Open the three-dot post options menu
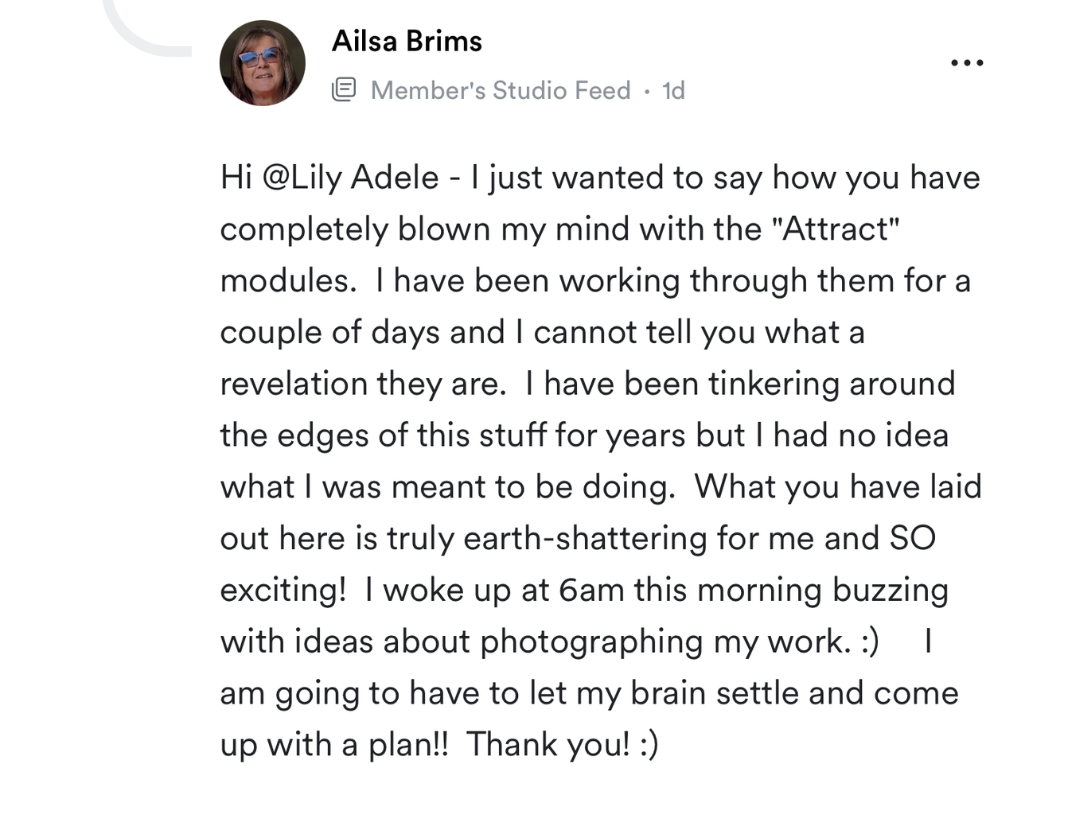 pos(966,62)
